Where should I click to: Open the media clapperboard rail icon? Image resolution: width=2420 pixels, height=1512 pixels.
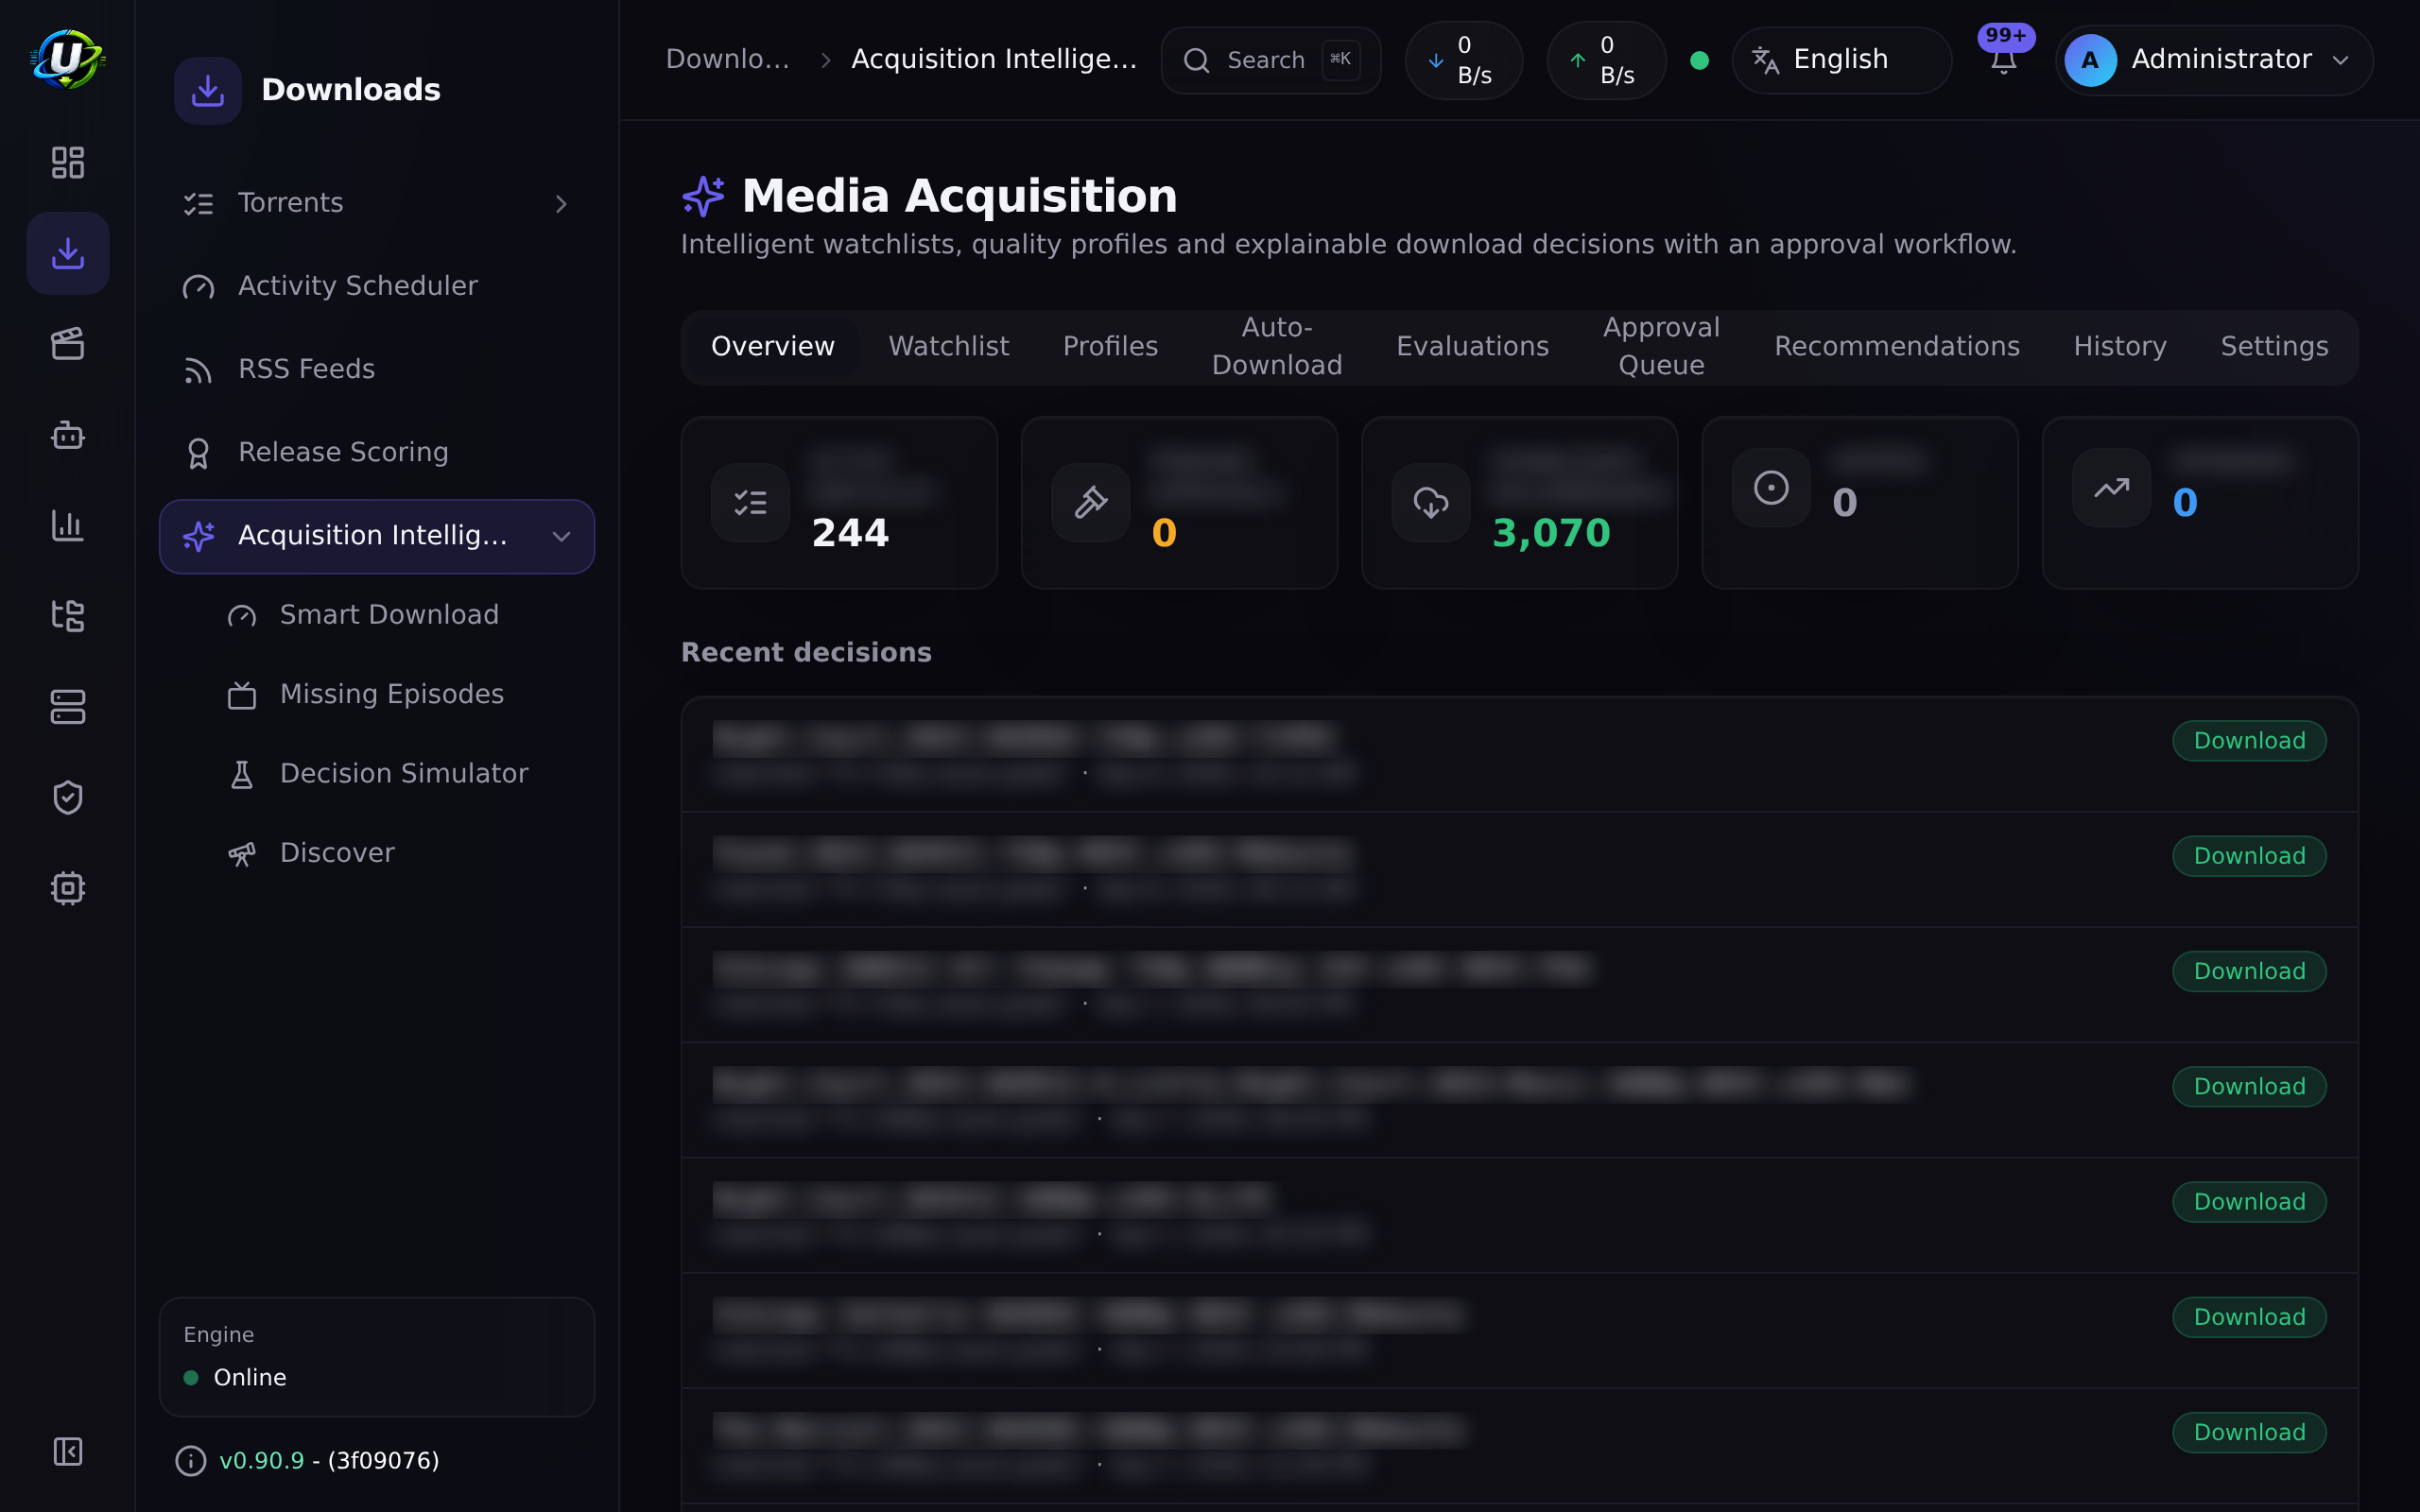pyautogui.click(x=67, y=343)
